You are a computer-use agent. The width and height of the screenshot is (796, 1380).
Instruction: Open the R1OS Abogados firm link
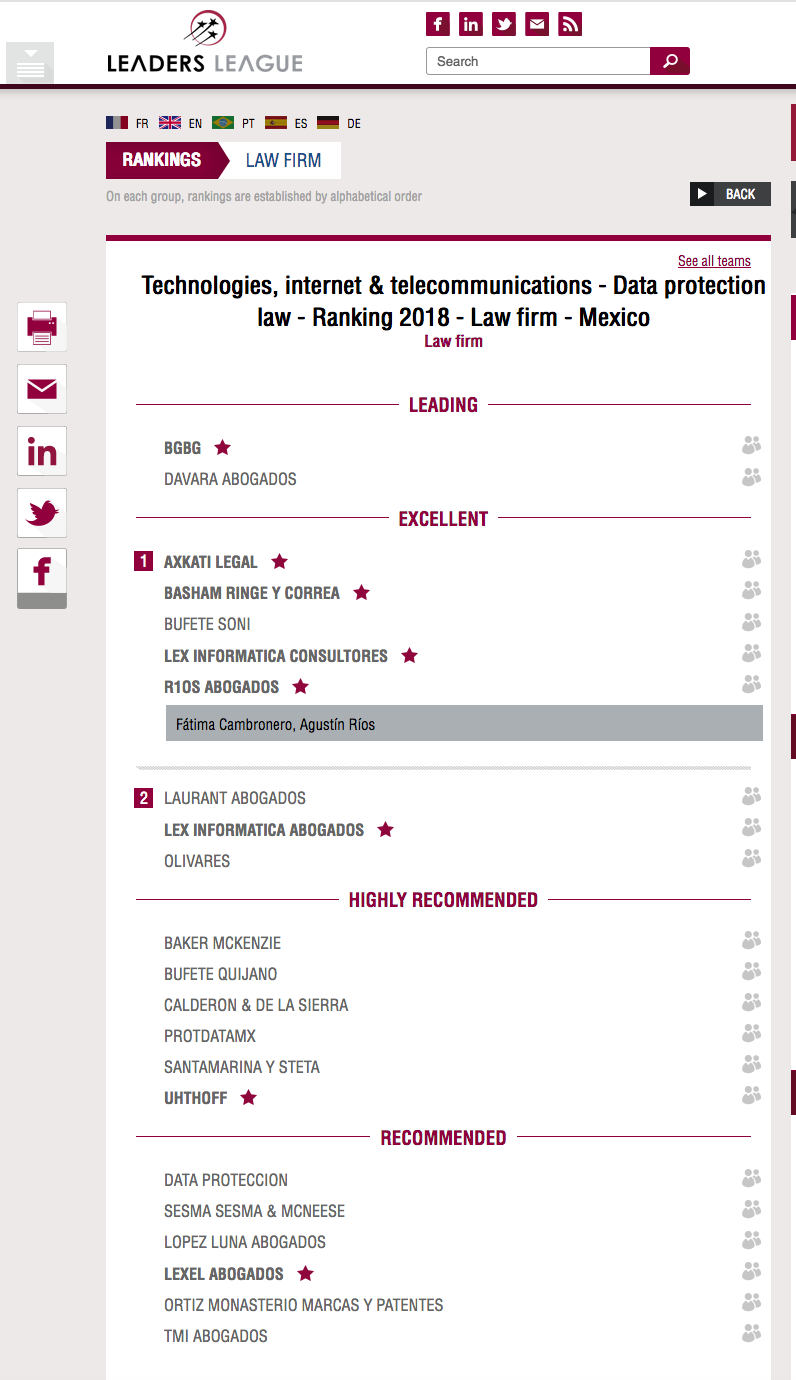pos(222,687)
